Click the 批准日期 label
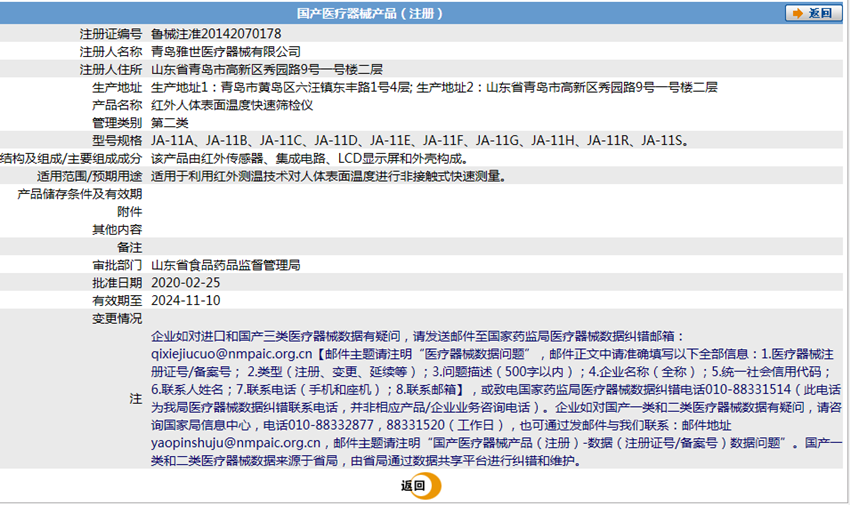Screen dimensions: 850x505 pos(117,282)
